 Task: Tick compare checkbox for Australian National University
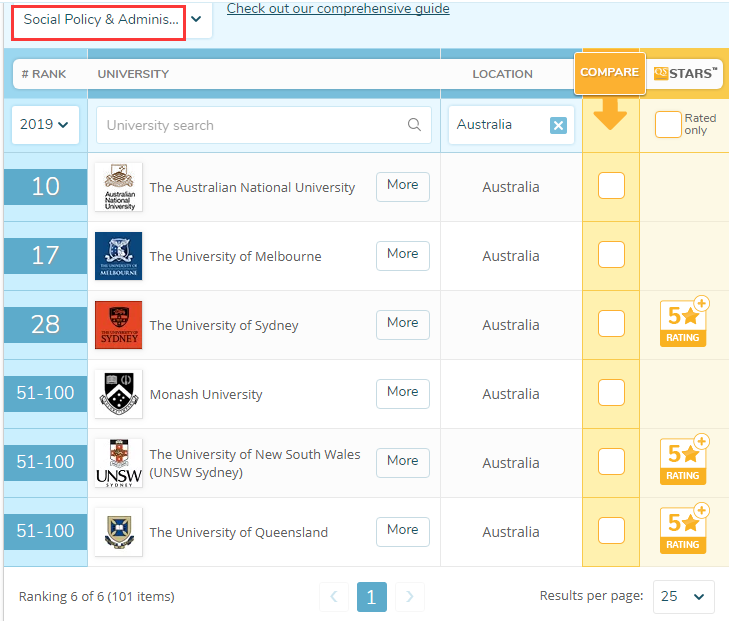point(611,186)
